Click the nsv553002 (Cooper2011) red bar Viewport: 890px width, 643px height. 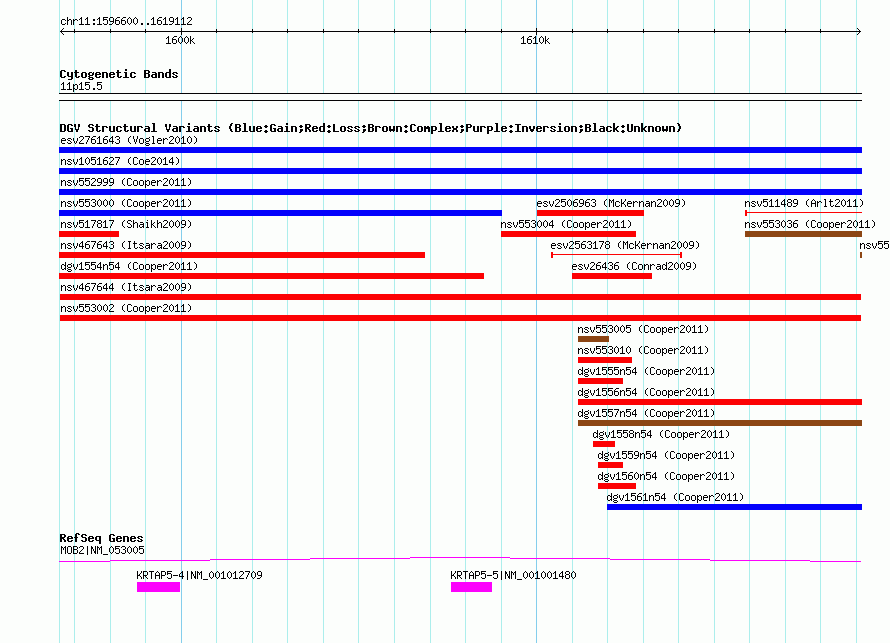pyautogui.click(x=460, y=318)
